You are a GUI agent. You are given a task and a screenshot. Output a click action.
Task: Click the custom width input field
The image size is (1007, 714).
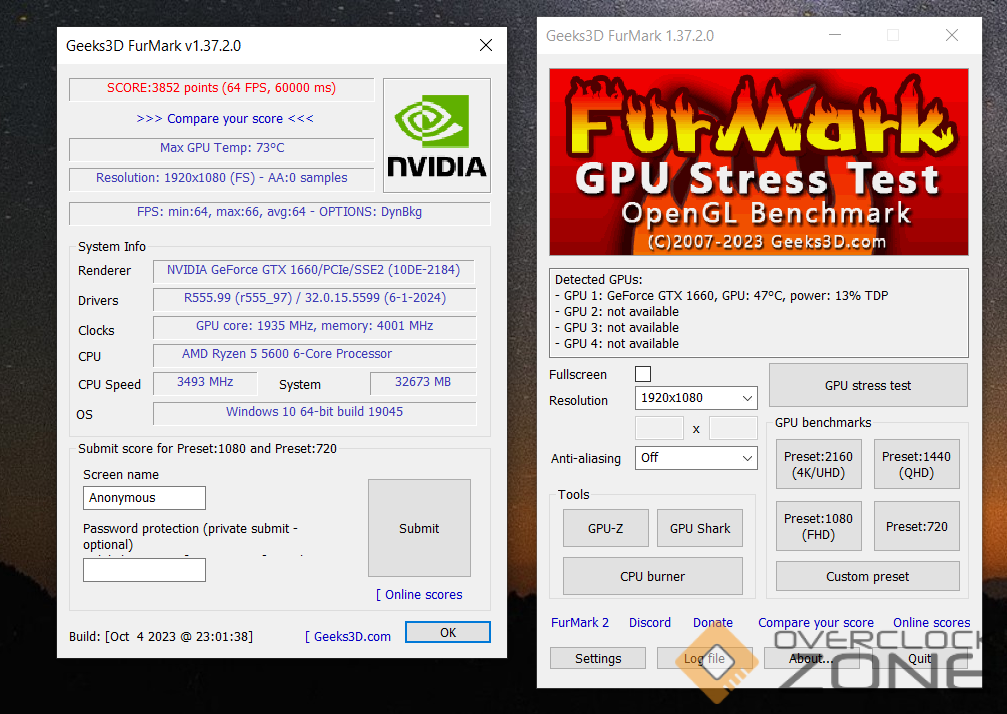pyautogui.click(x=659, y=428)
